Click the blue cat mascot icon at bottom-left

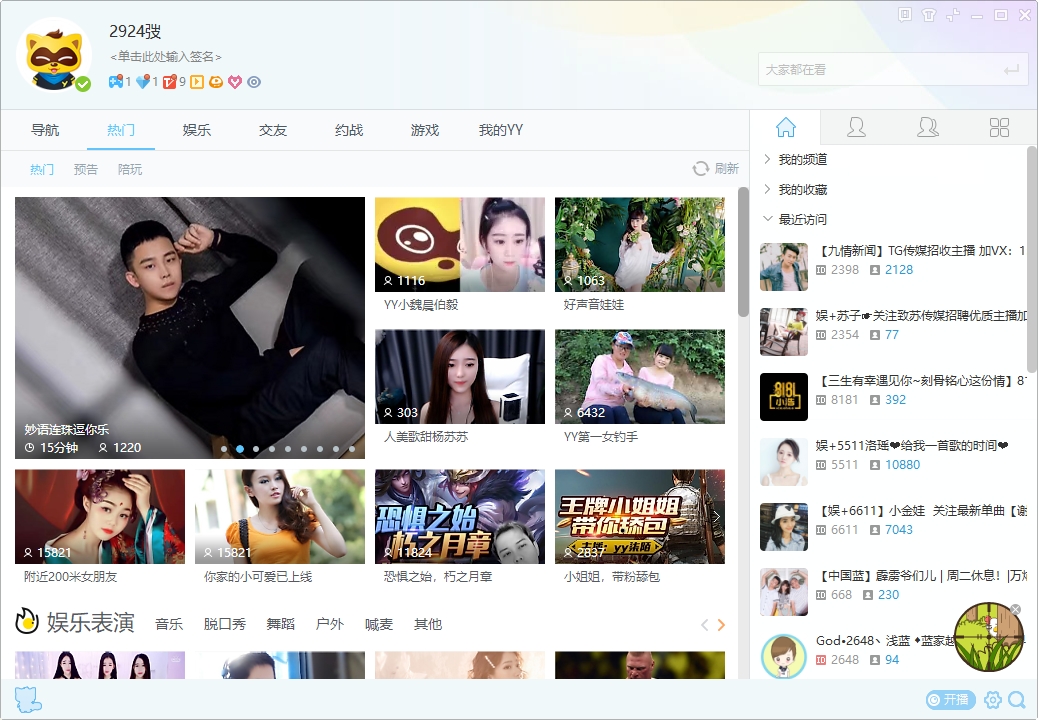coord(28,699)
